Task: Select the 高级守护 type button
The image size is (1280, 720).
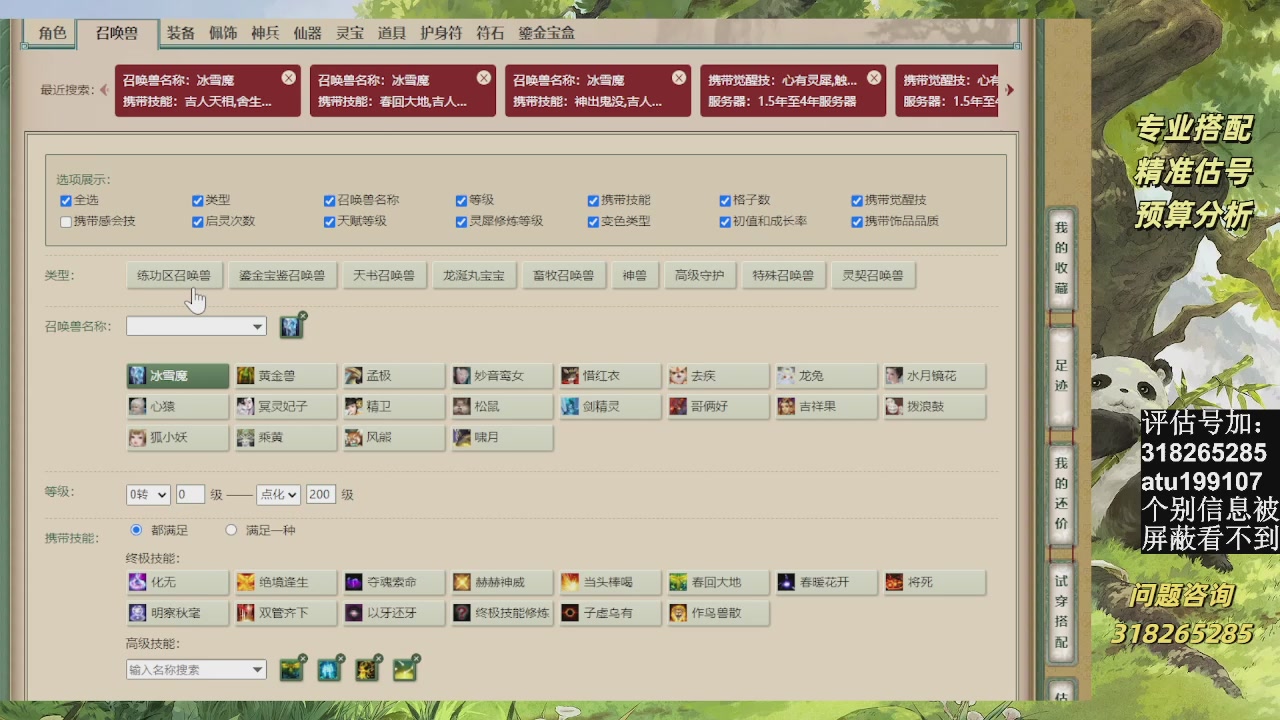Action: pos(699,275)
